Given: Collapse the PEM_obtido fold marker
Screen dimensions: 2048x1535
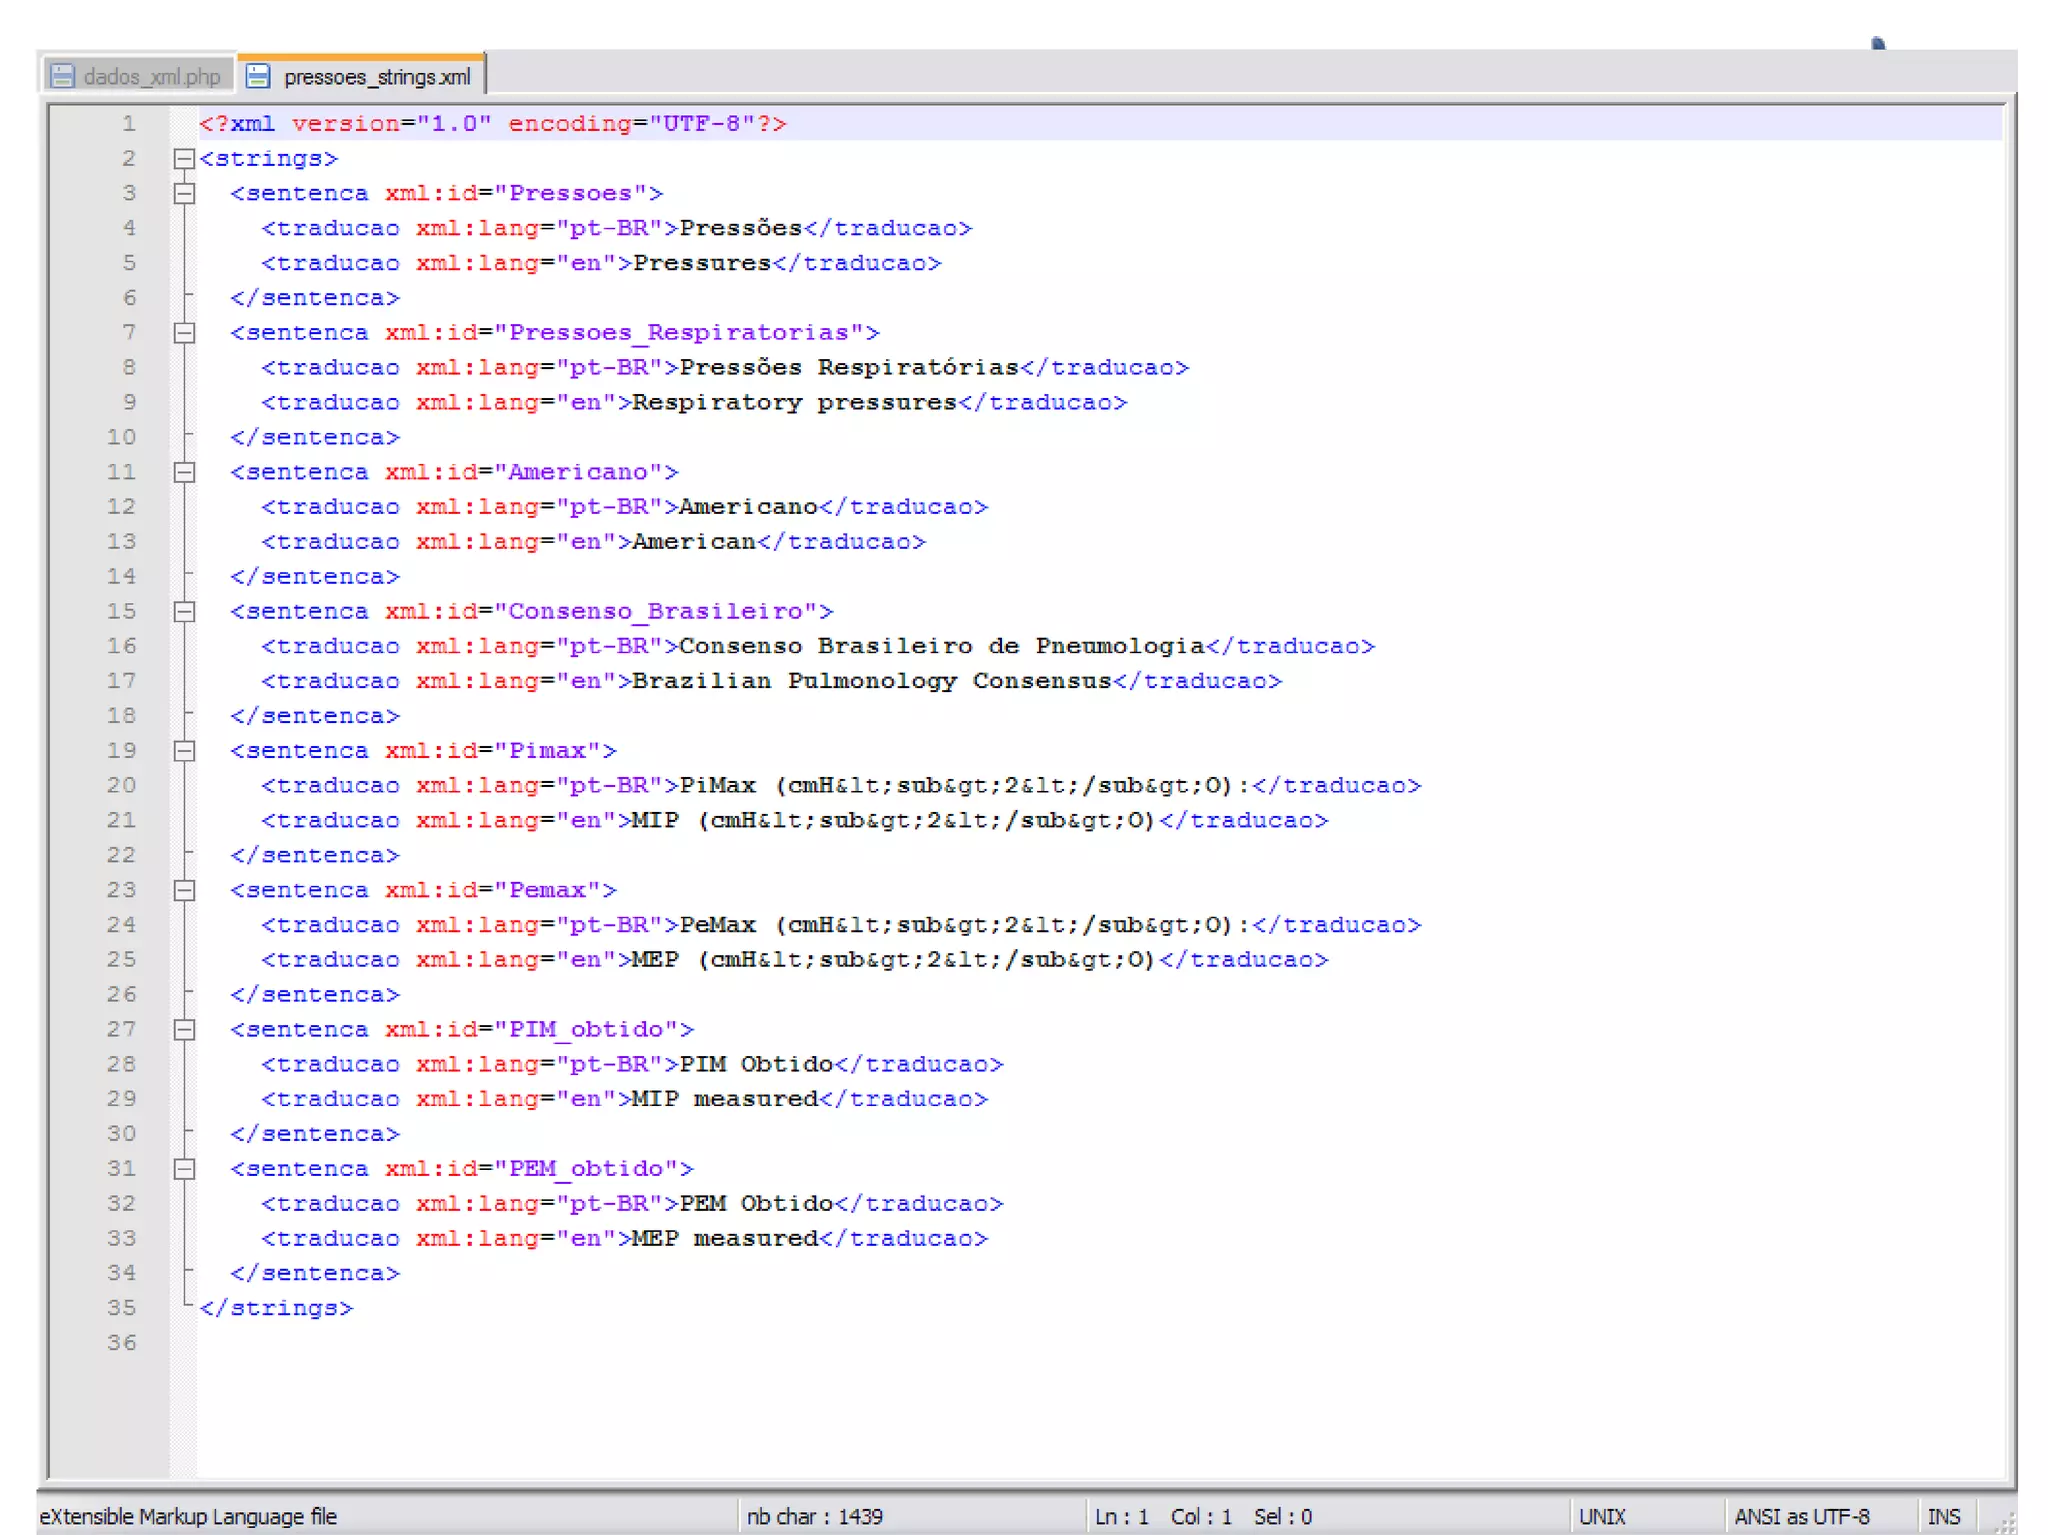Looking at the screenshot, I should [x=184, y=1169].
